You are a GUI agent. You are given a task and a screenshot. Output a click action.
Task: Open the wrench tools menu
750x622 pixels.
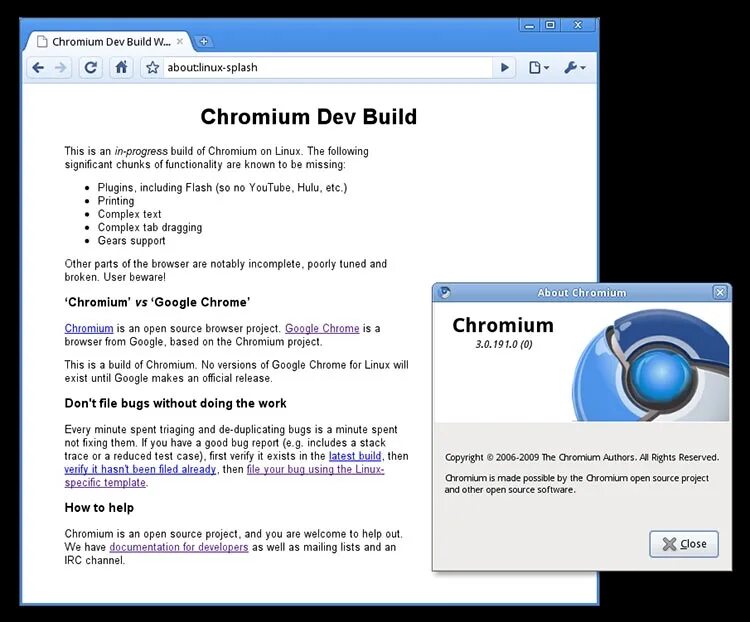574,67
